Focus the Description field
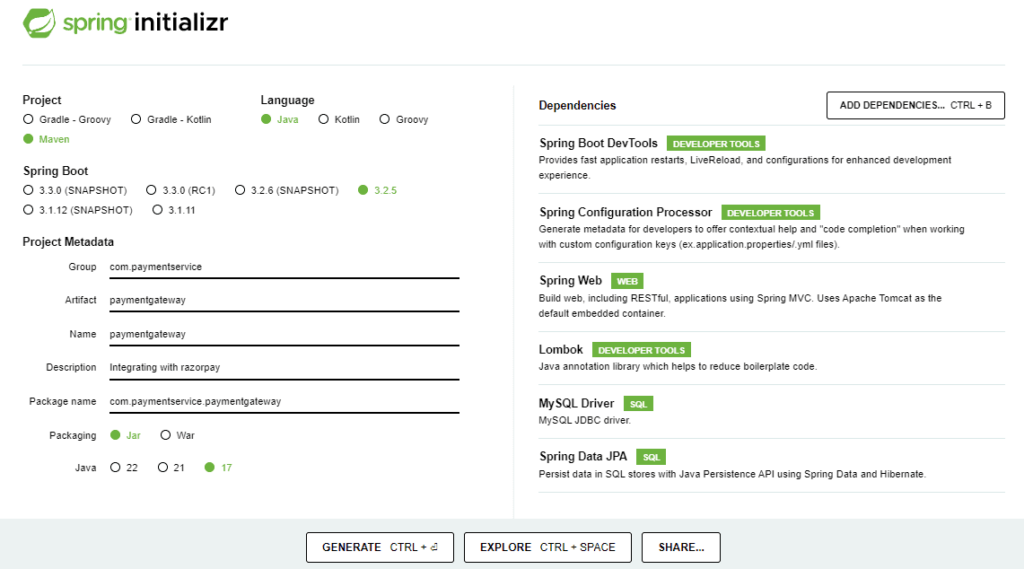The height and width of the screenshot is (569, 1024). pyautogui.click(x=283, y=367)
